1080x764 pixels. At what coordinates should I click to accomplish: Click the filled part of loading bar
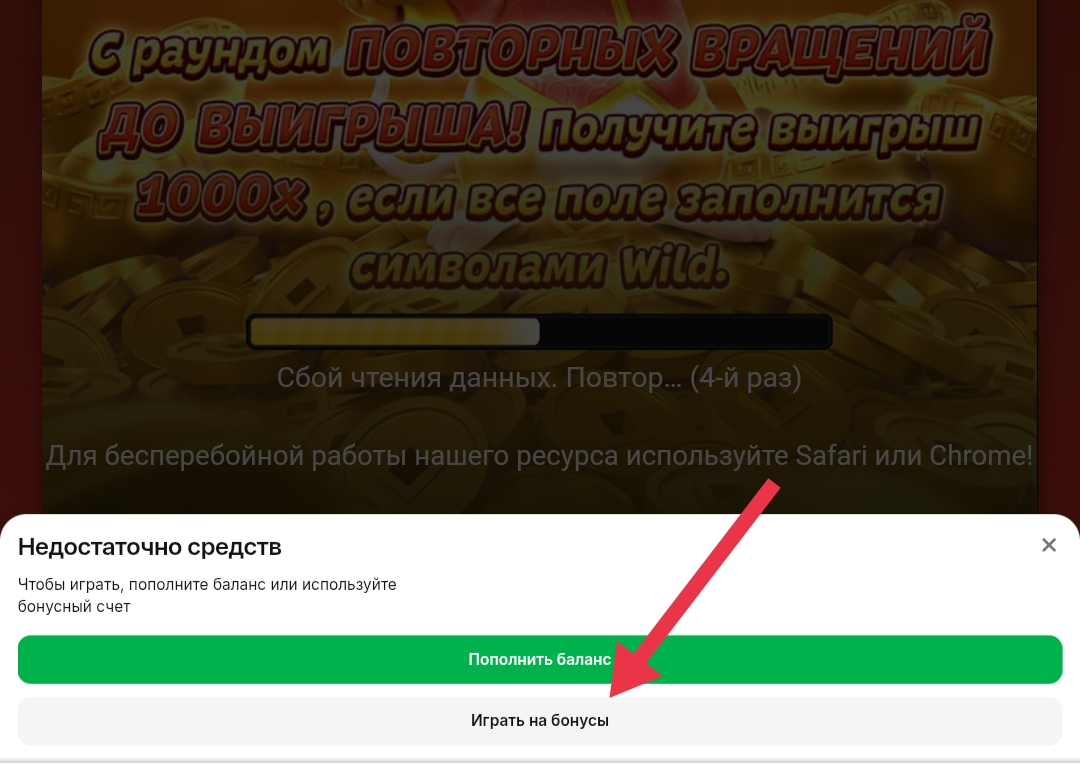coord(395,332)
